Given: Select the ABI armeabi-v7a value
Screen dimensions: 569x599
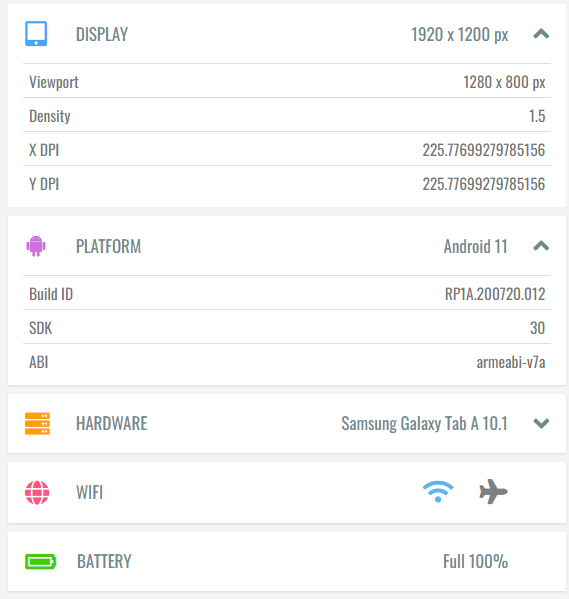Looking at the screenshot, I should pyautogui.click(x=511, y=362).
